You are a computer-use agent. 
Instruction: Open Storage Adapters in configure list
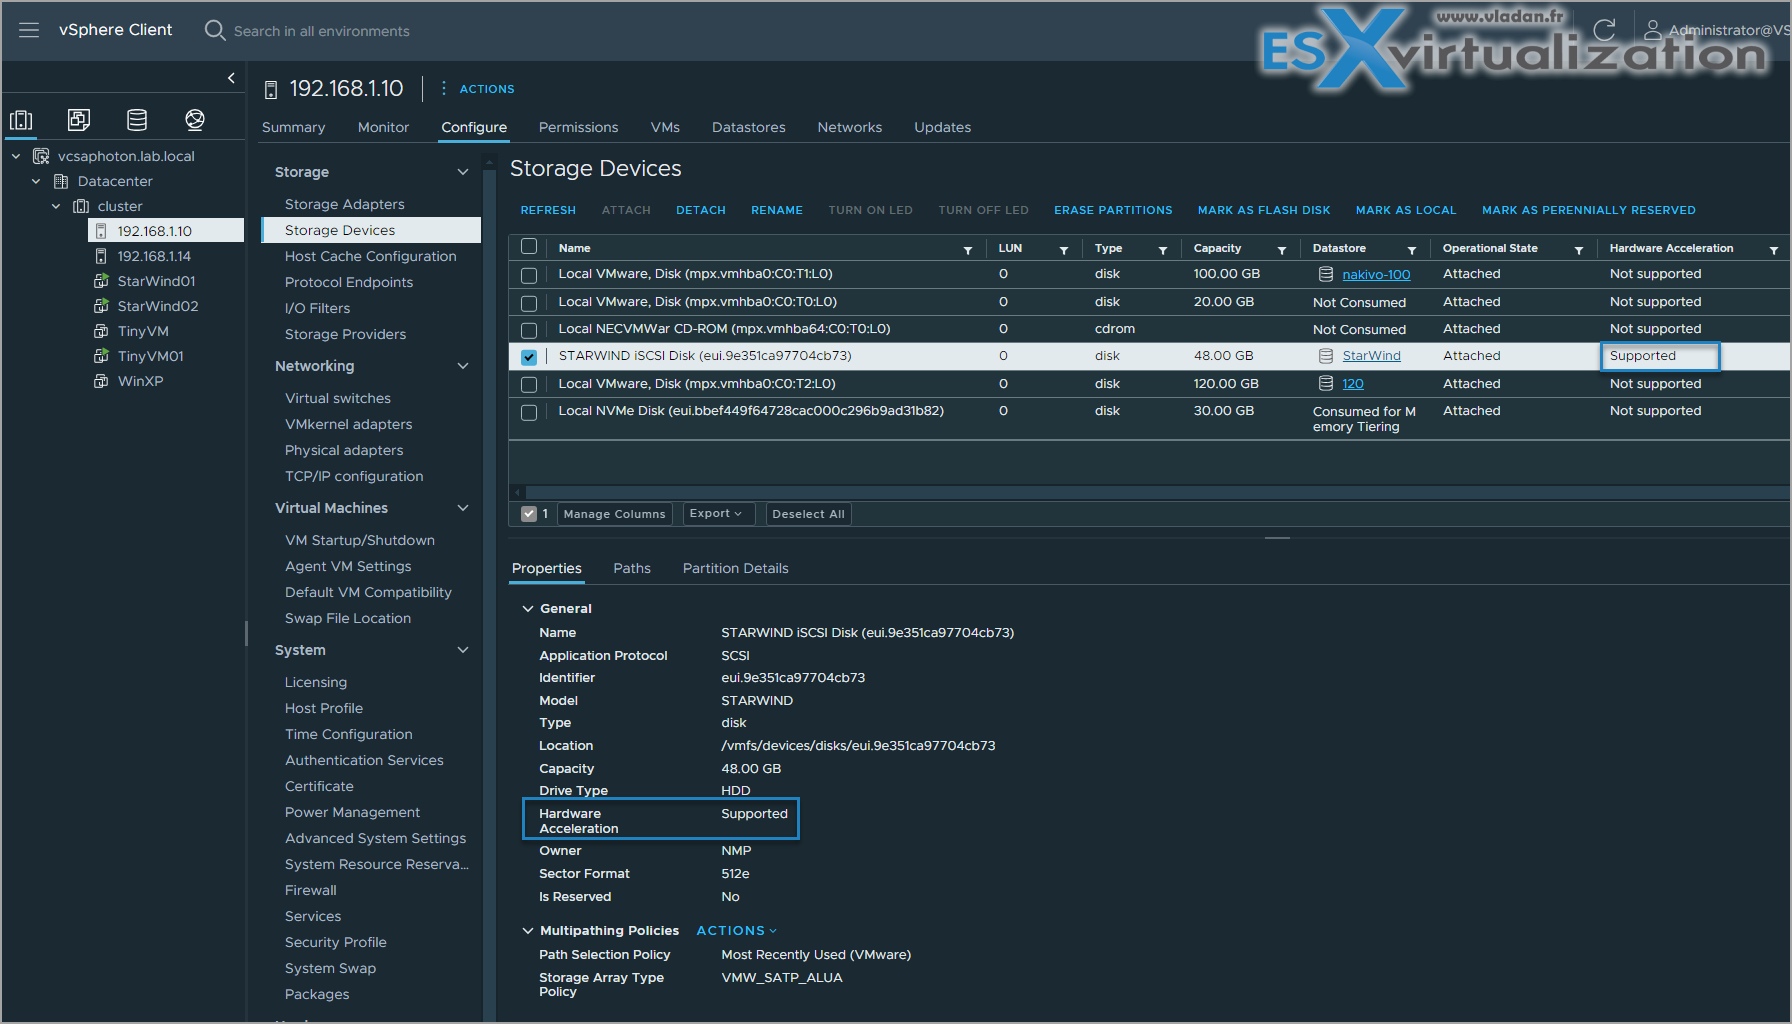coord(344,204)
